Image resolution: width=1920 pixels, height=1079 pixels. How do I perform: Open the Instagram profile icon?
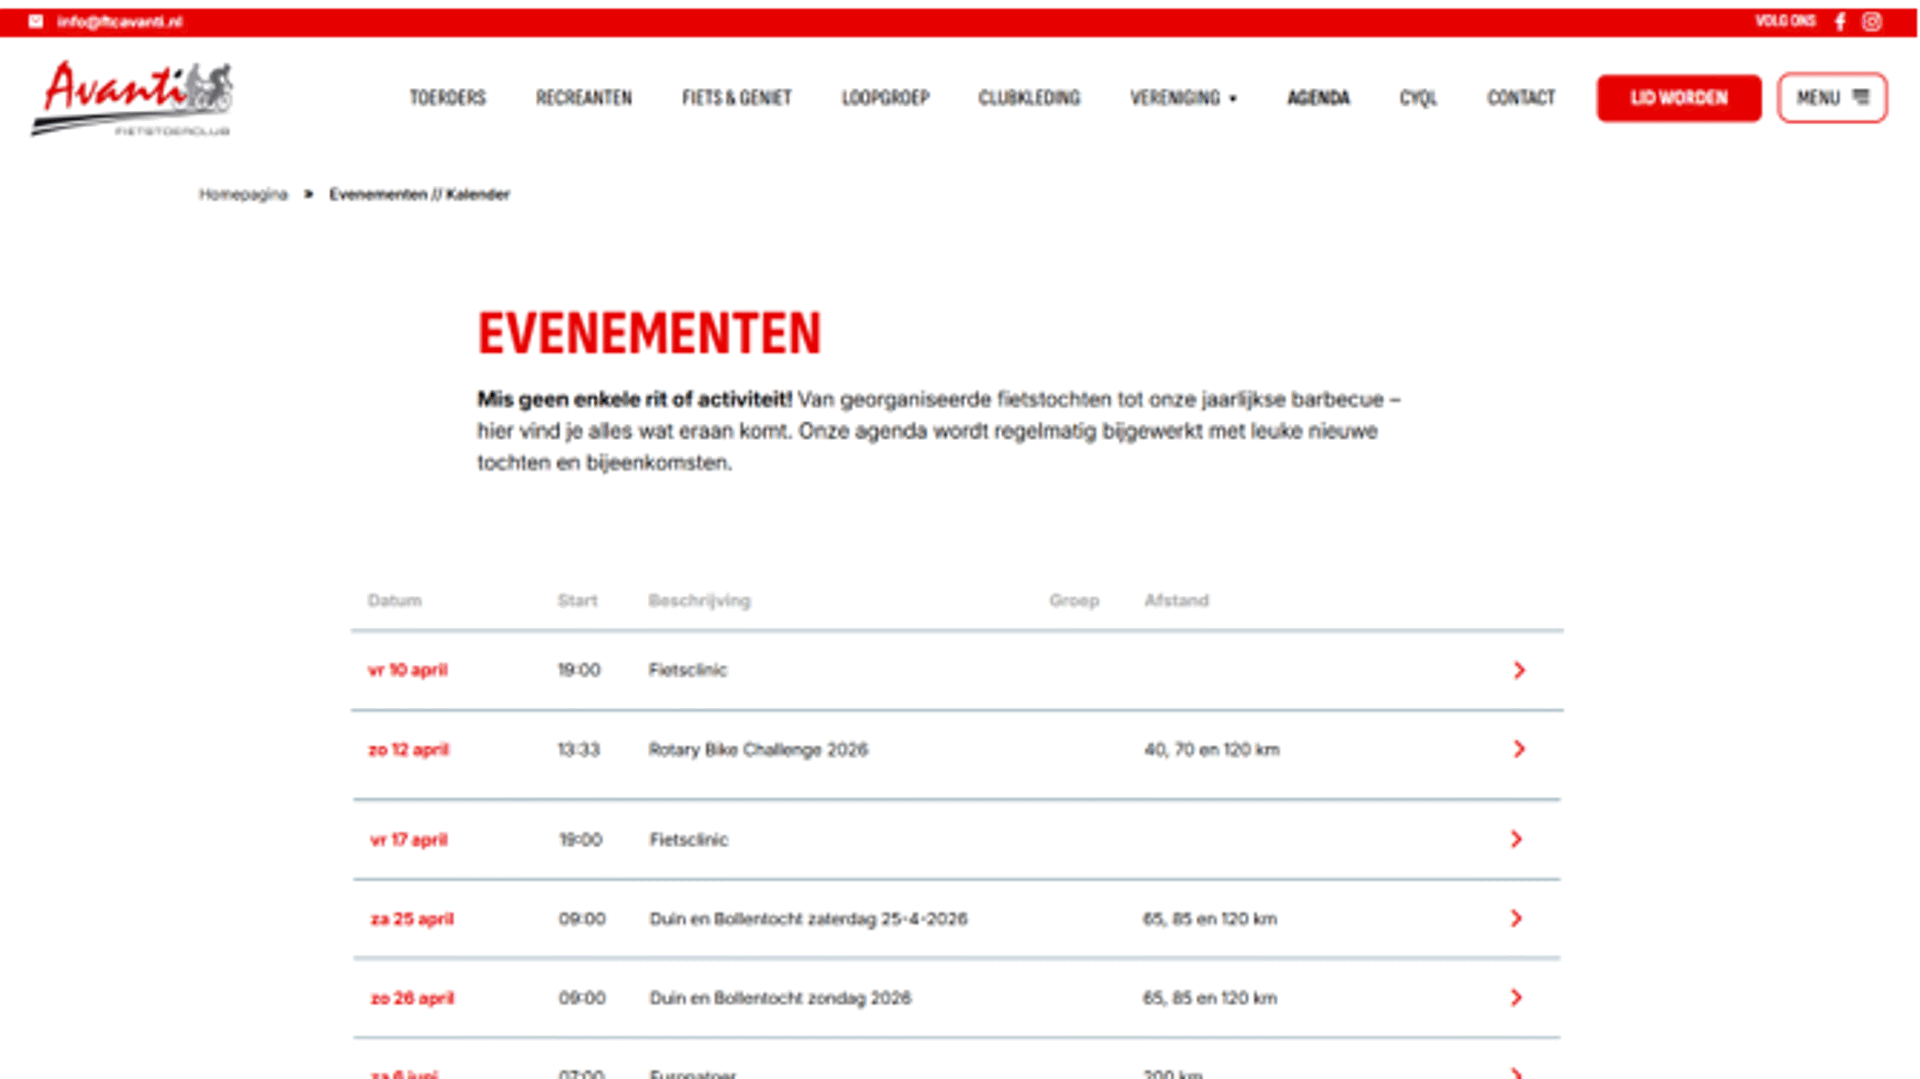tap(1872, 21)
